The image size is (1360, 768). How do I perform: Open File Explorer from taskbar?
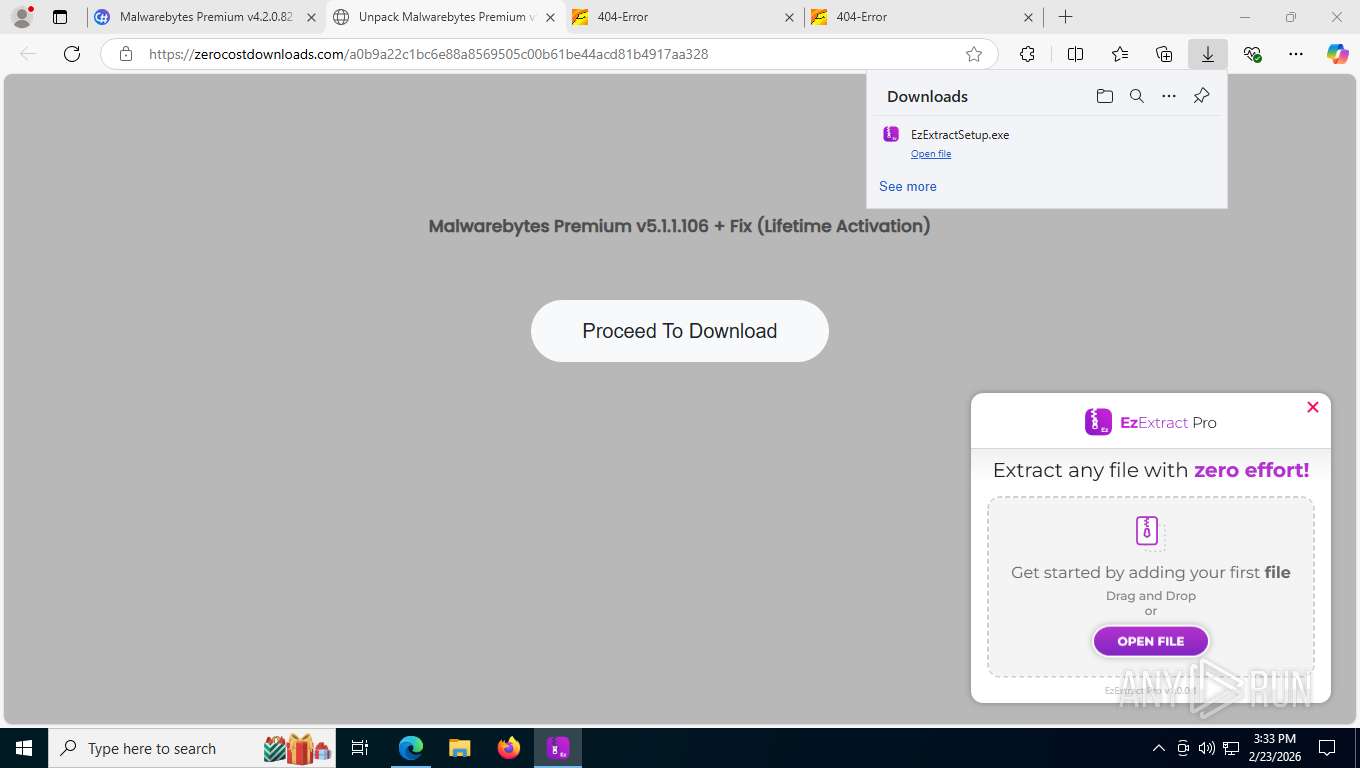459,748
